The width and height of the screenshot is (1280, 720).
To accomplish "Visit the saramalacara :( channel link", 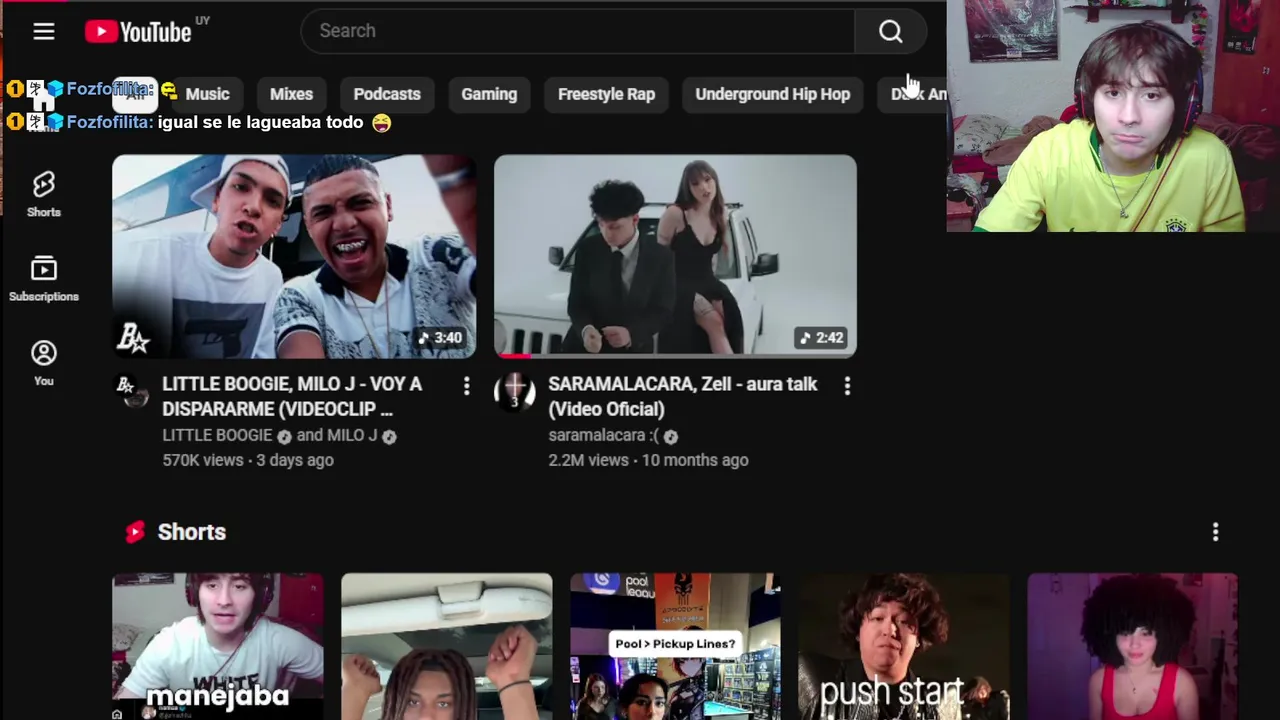I will pos(603,435).
